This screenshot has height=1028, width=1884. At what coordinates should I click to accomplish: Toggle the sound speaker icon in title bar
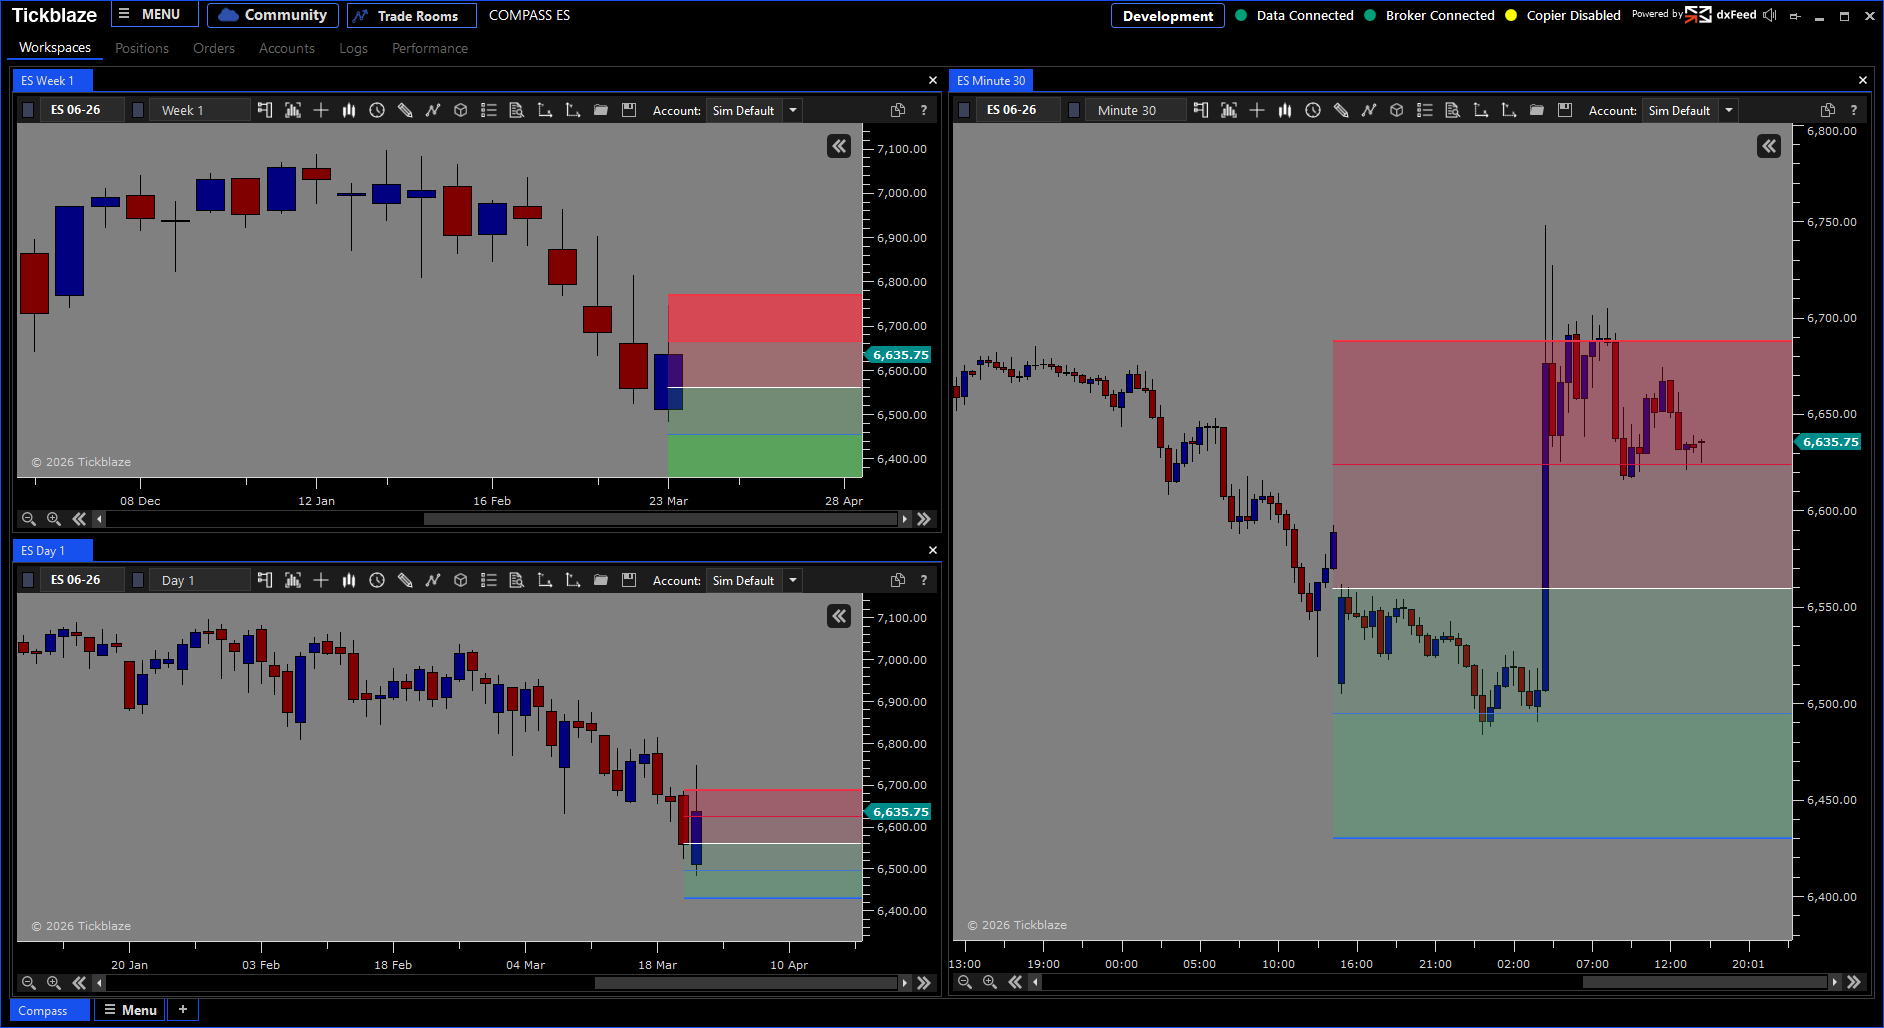point(1770,15)
